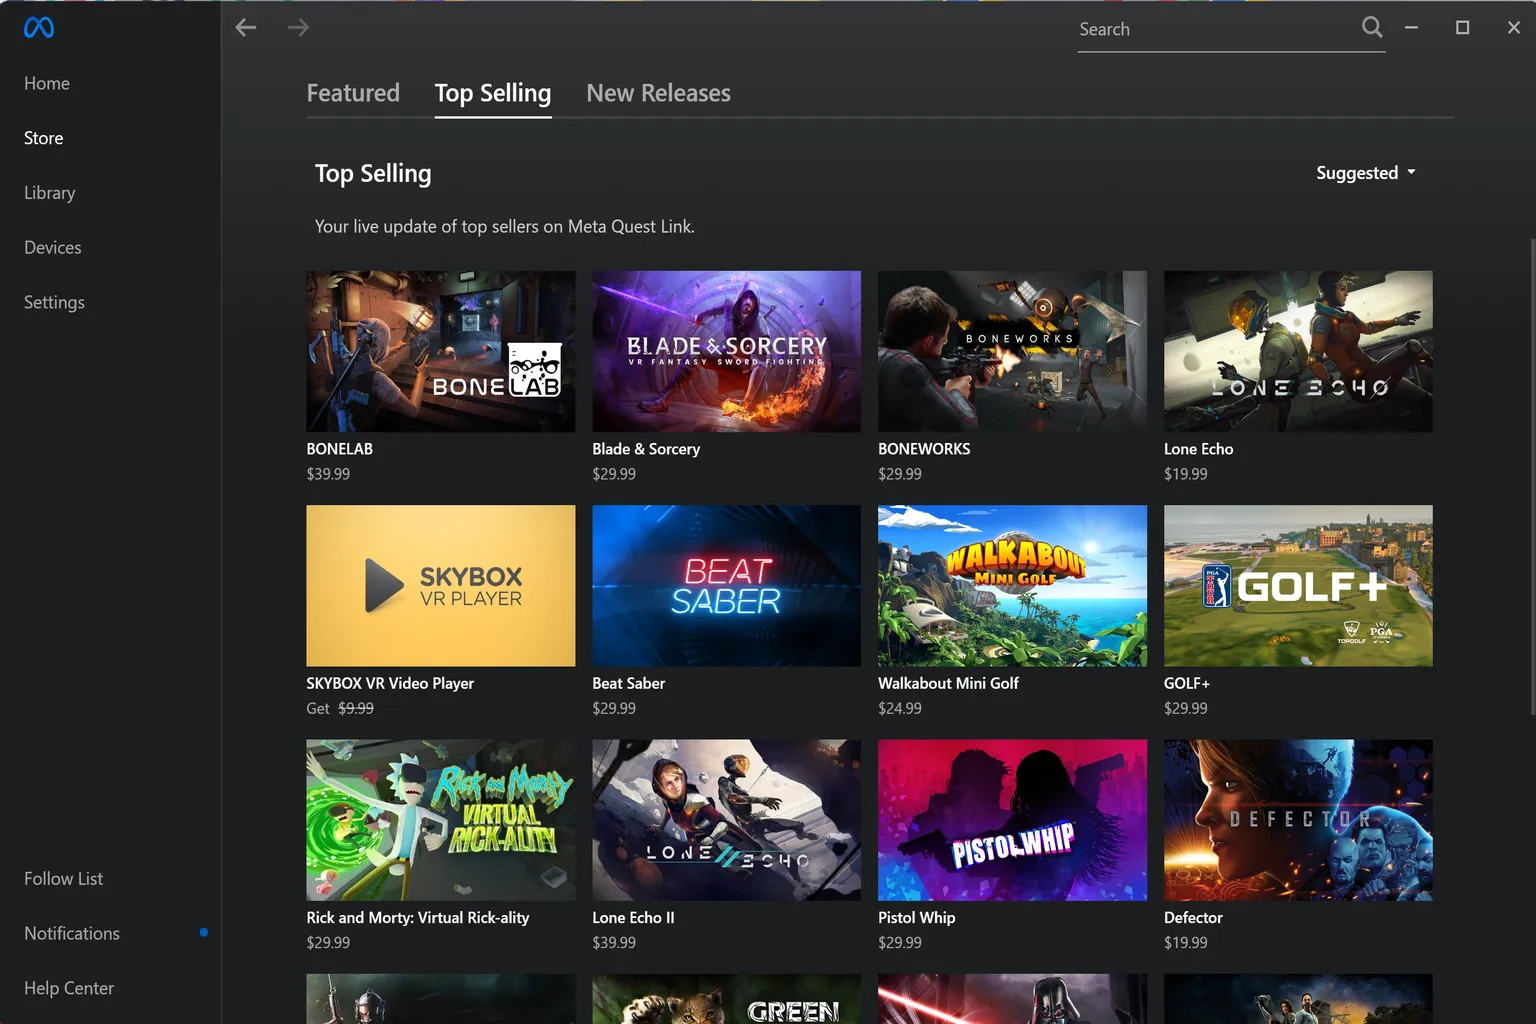Click the search magnifier icon
1536x1024 pixels.
click(x=1372, y=28)
